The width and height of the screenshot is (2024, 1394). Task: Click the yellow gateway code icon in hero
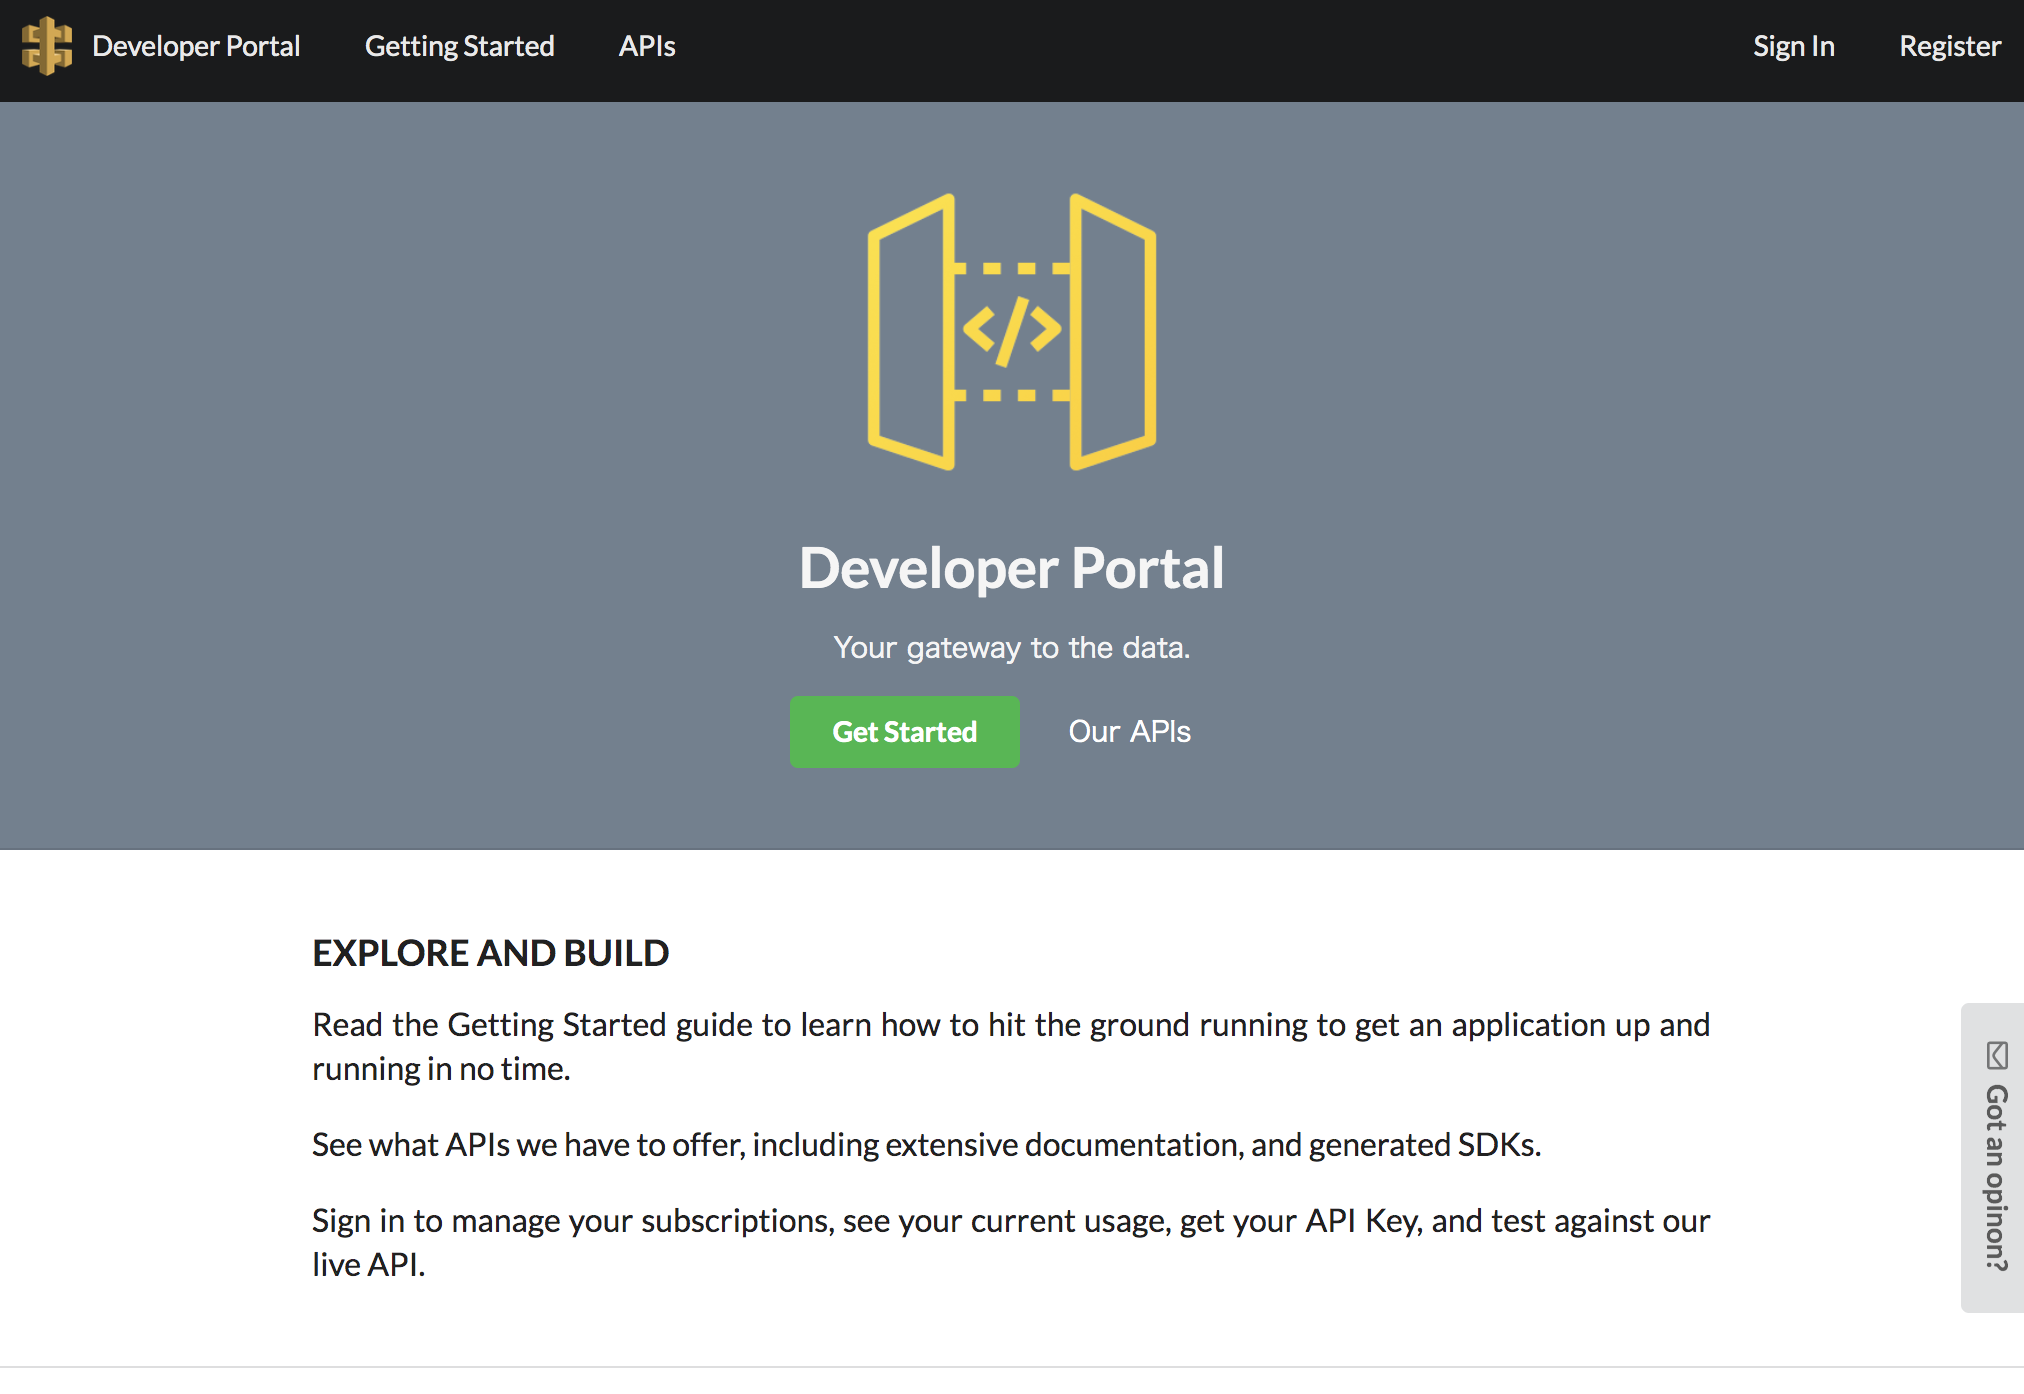point(1010,330)
